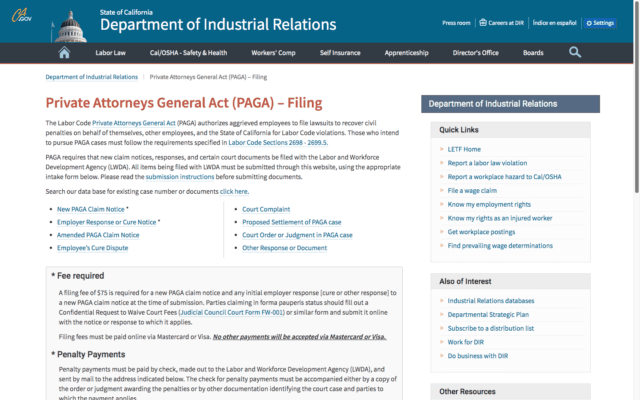Viewport: 640px width, 400px height.
Task: Open the Settings gear button
Action: click(601, 22)
